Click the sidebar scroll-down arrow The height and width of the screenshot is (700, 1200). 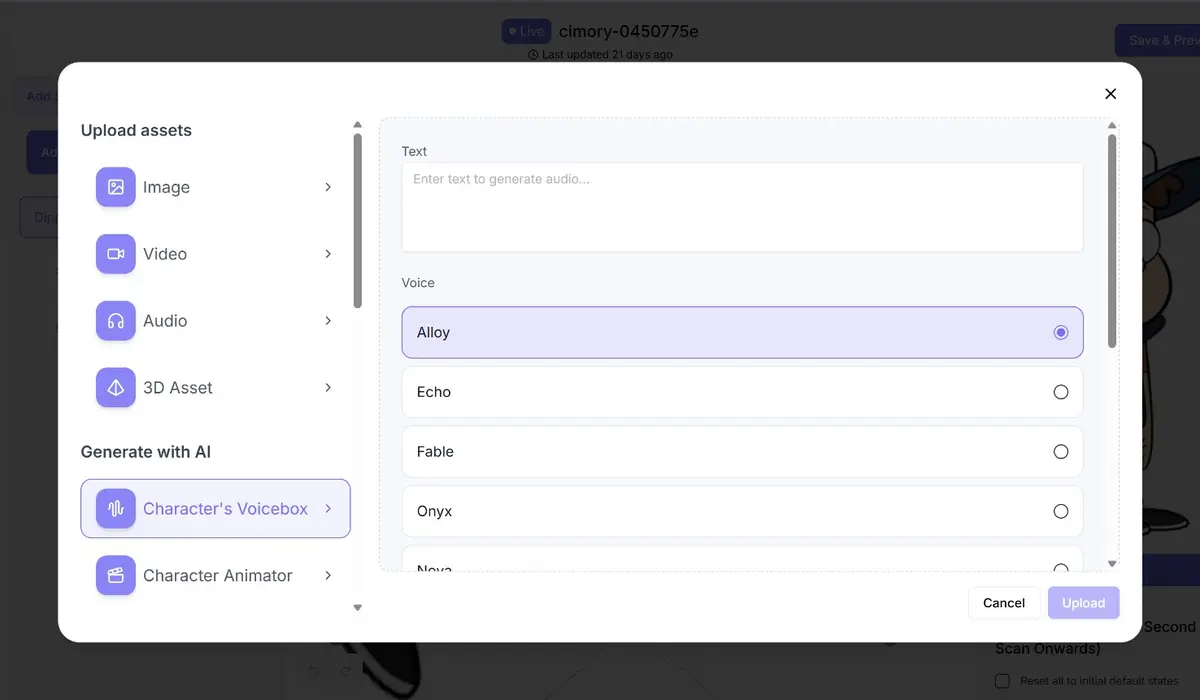(x=358, y=607)
